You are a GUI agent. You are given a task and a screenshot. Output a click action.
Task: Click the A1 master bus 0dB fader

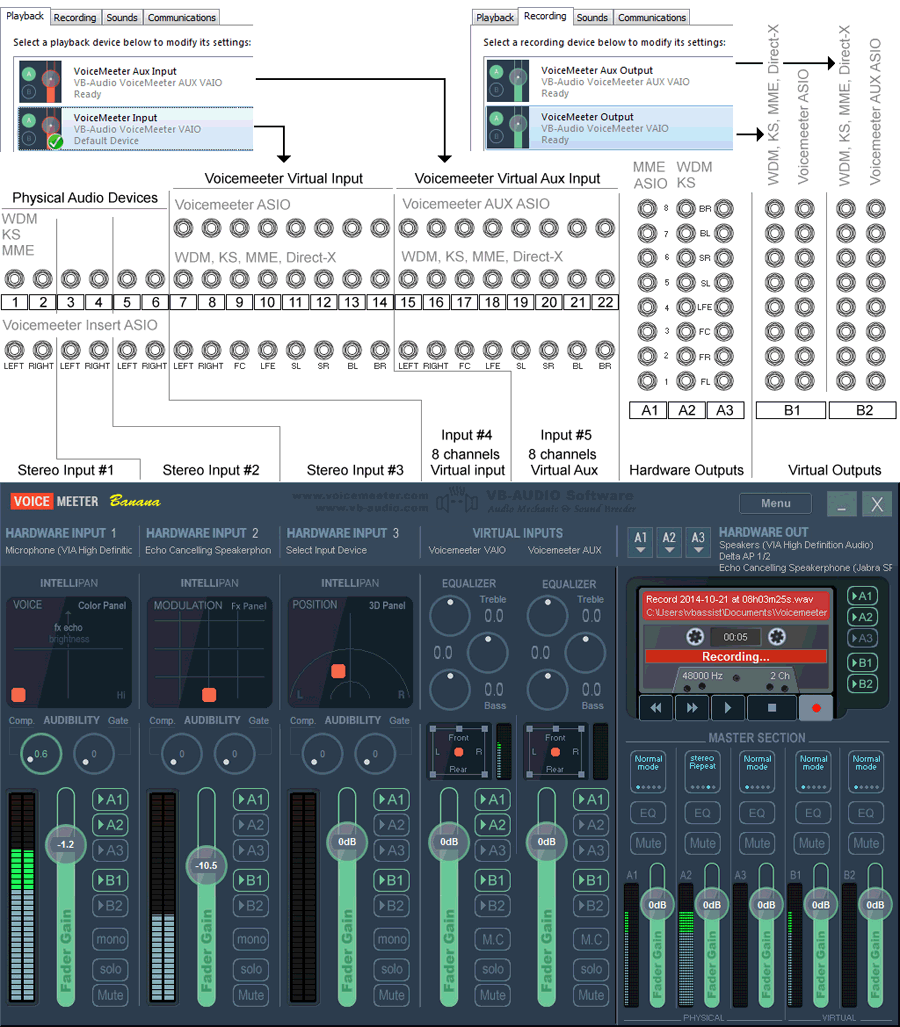657,905
